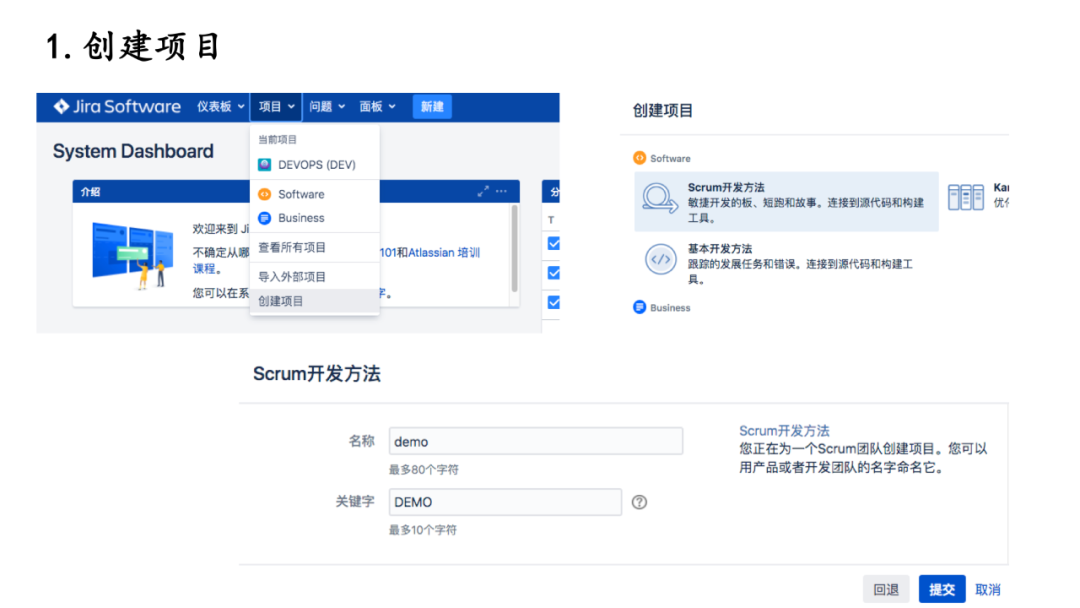
Task: Open the Atlassian 培训 link
Action: tap(444, 253)
